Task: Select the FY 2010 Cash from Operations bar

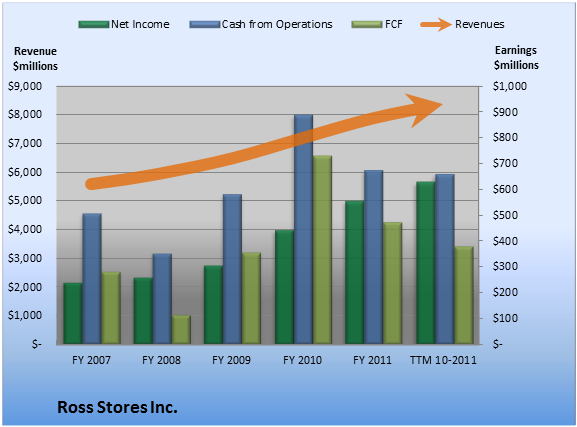Action: (303, 229)
